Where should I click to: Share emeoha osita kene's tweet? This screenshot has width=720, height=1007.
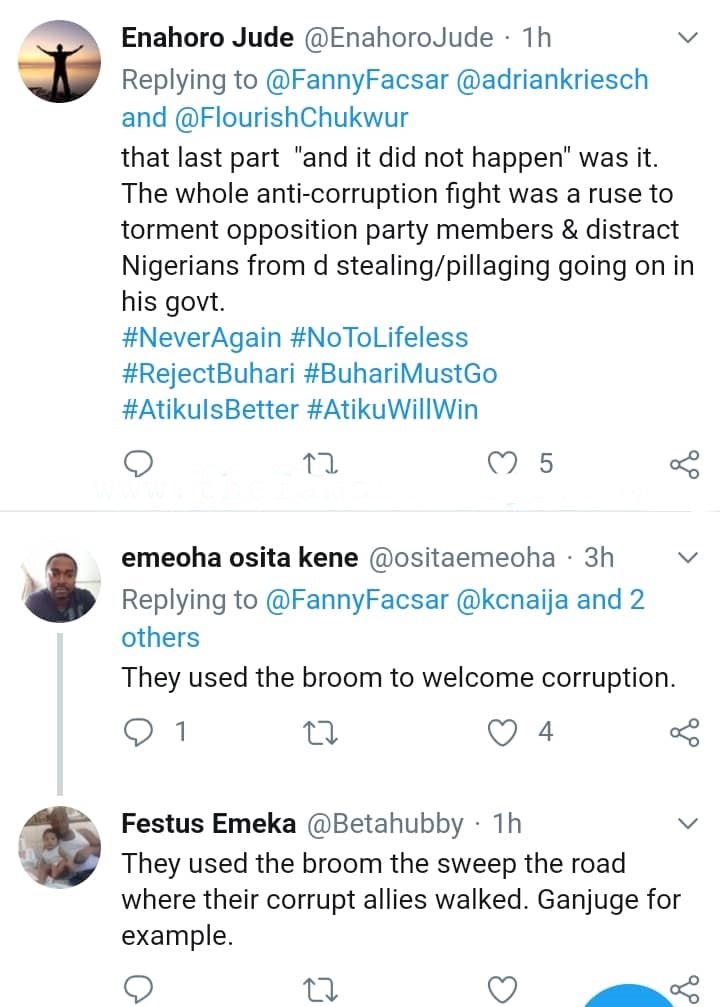(x=684, y=732)
